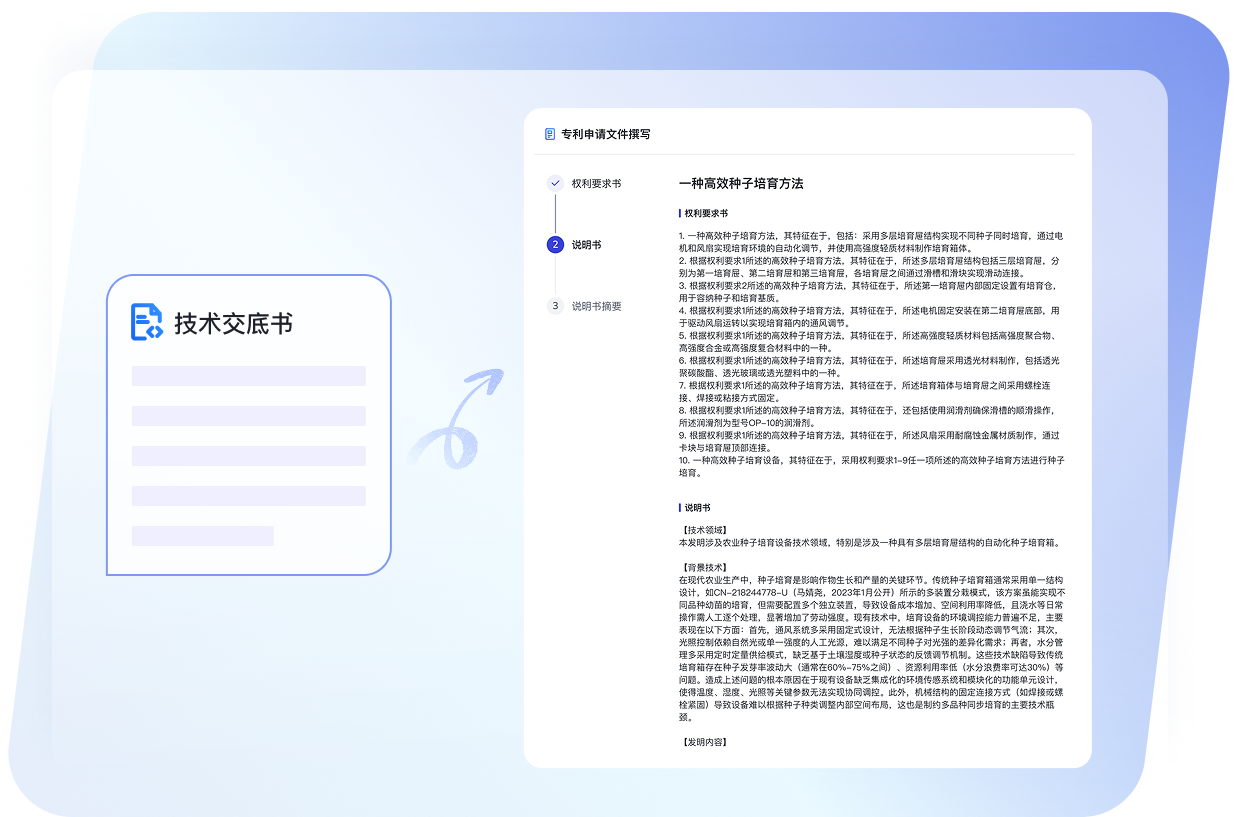Select step 2 circle icon
Viewport: 1238px width, 817px height.
click(x=555, y=244)
